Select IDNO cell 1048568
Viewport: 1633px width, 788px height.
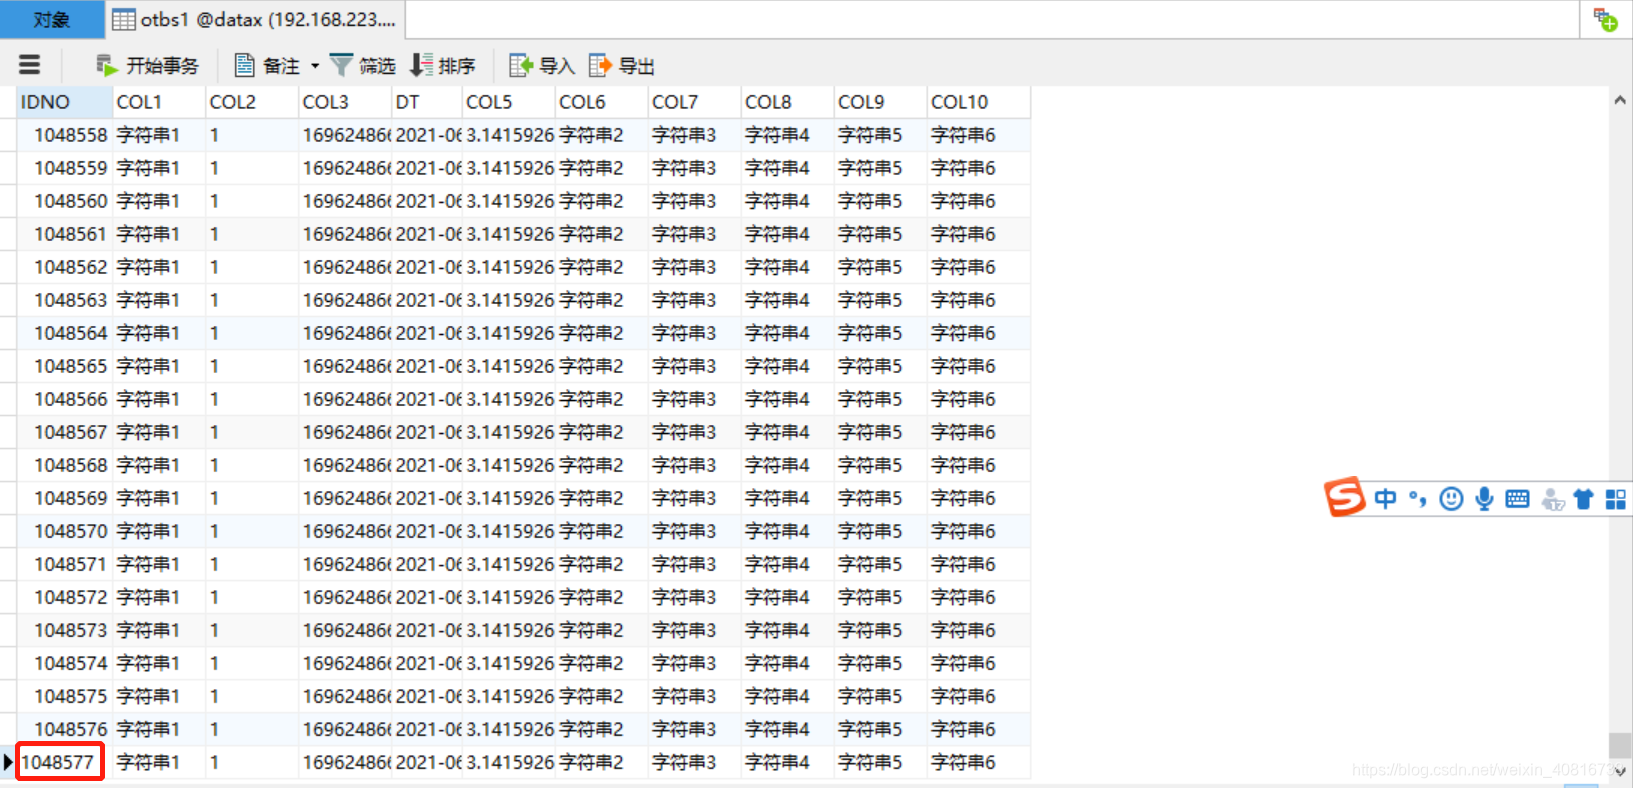pos(64,465)
